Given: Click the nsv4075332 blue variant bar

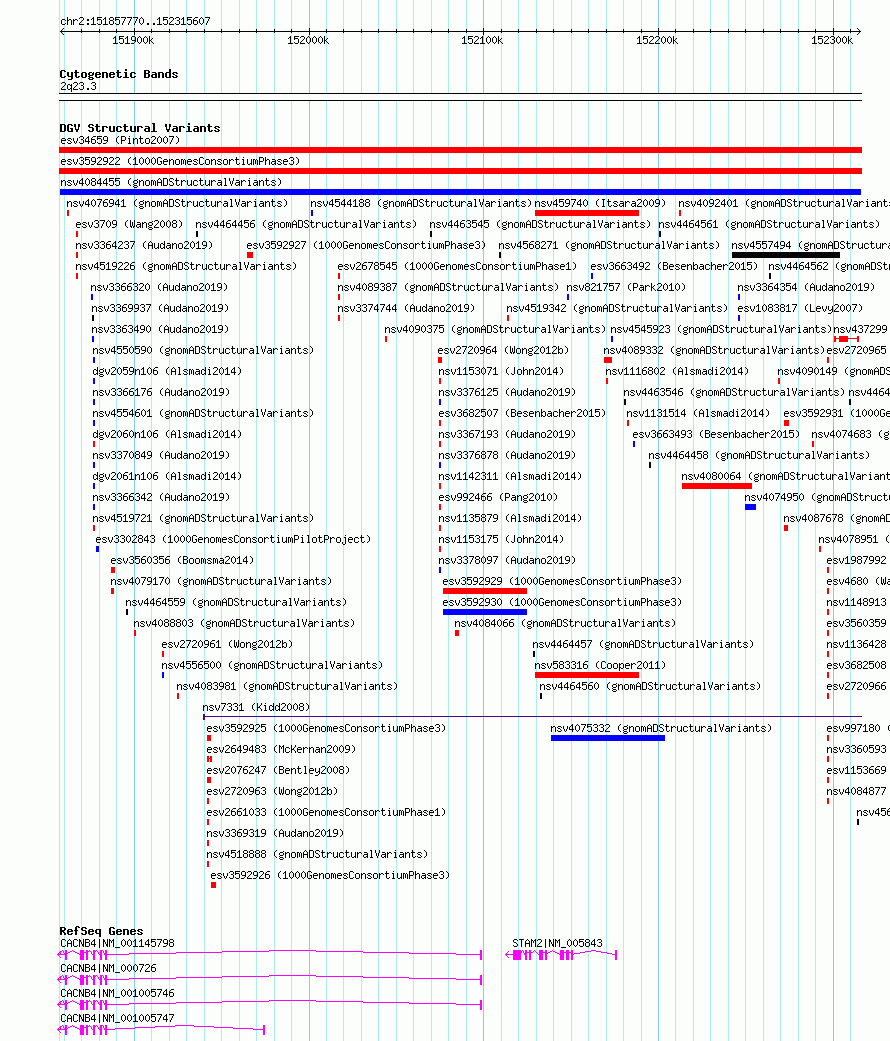Looking at the screenshot, I should point(608,738).
